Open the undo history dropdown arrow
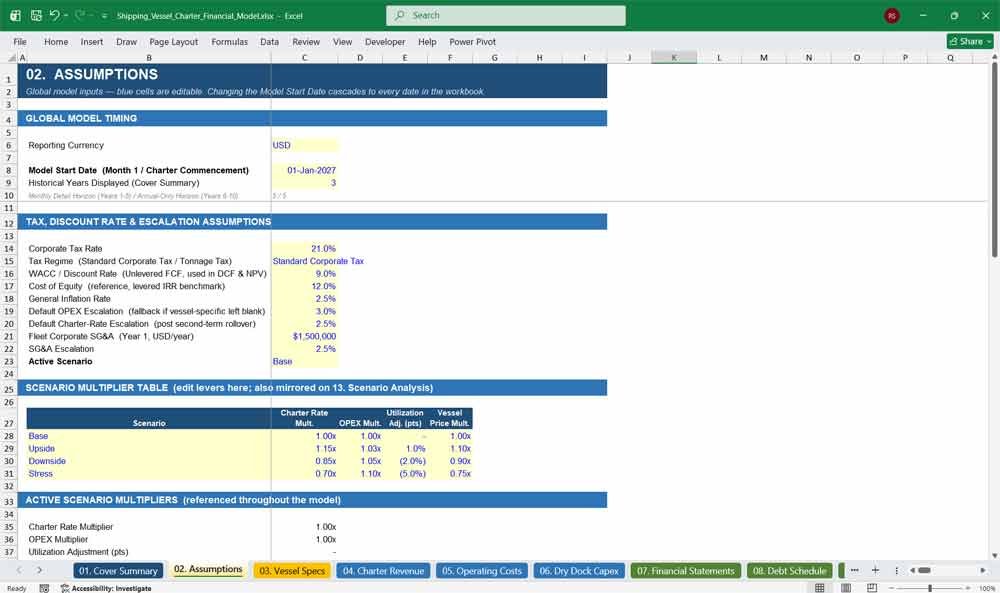Viewport: 1000px width, 593px height. pos(65,15)
